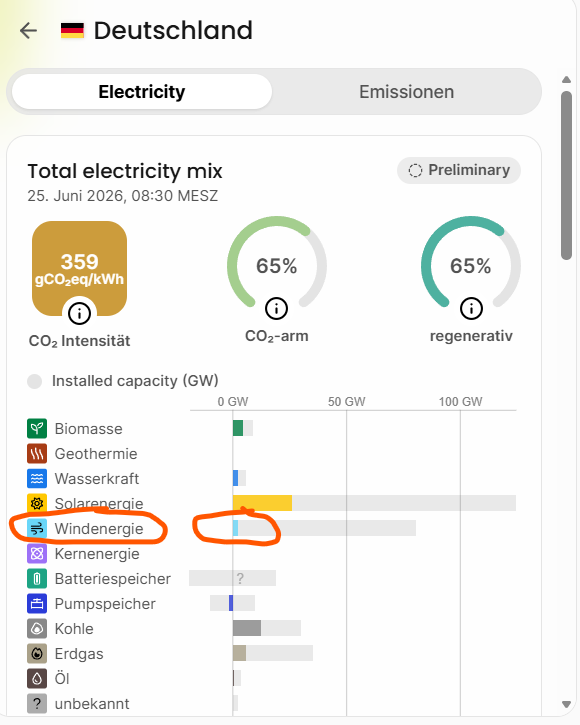Click the gray Kohle production bar
This screenshot has width=580, height=725.
(247, 628)
